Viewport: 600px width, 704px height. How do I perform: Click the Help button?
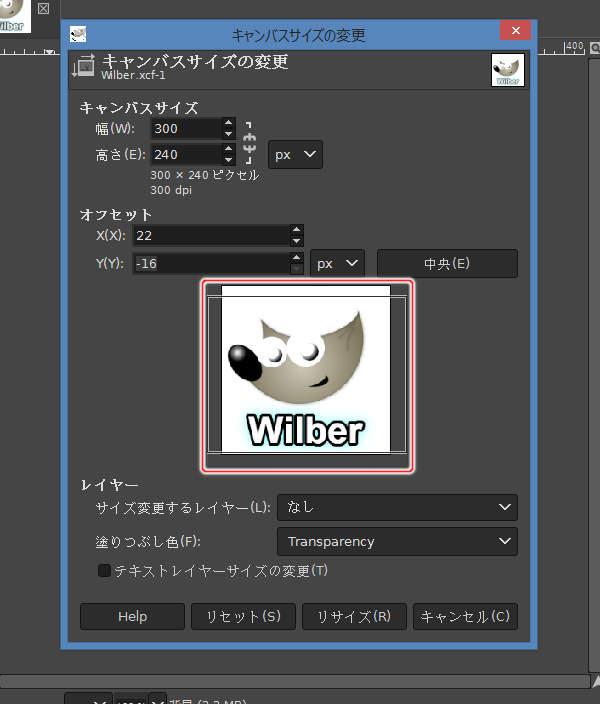pos(132,617)
